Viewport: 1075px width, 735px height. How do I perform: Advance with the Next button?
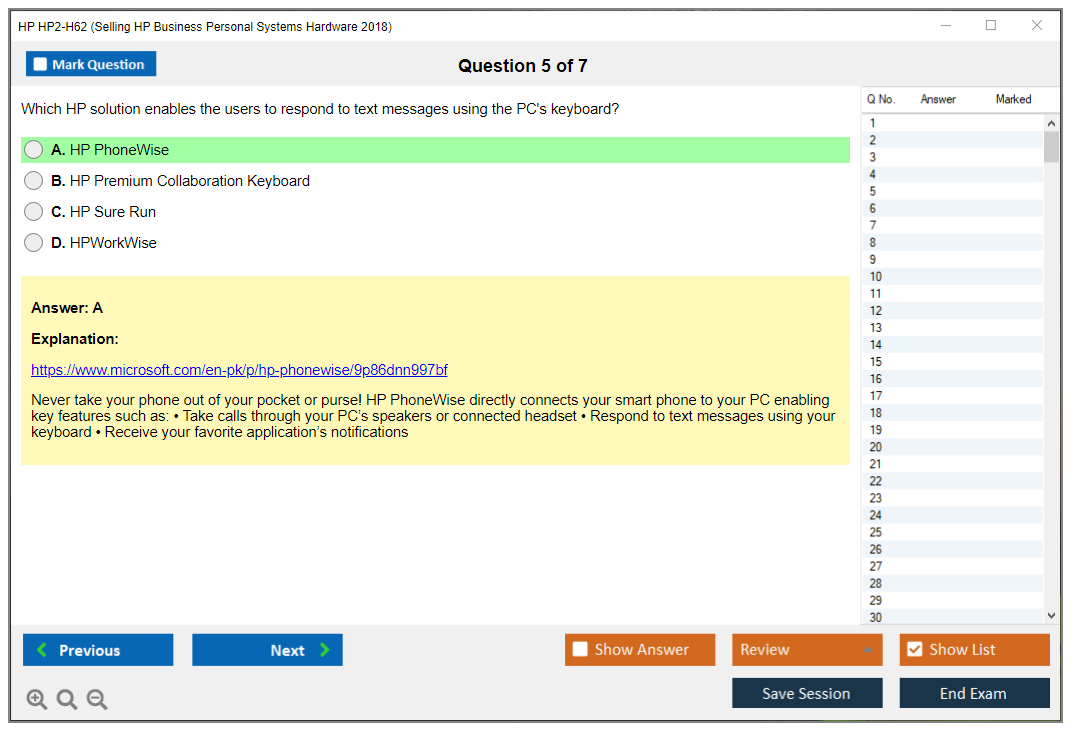(267, 650)
